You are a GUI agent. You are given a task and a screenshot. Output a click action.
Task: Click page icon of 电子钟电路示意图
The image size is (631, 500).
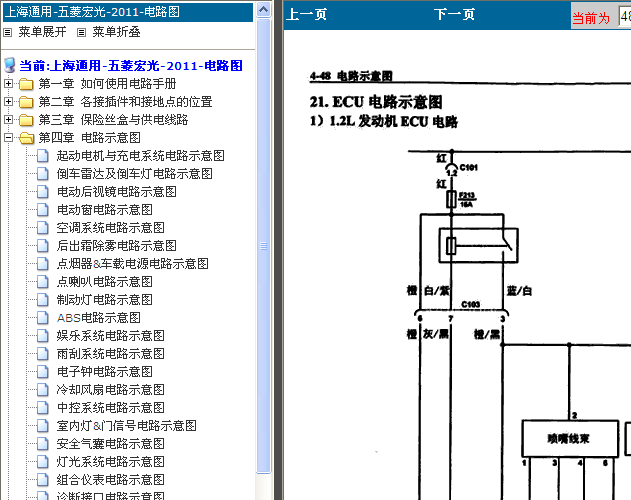(43, 372)
